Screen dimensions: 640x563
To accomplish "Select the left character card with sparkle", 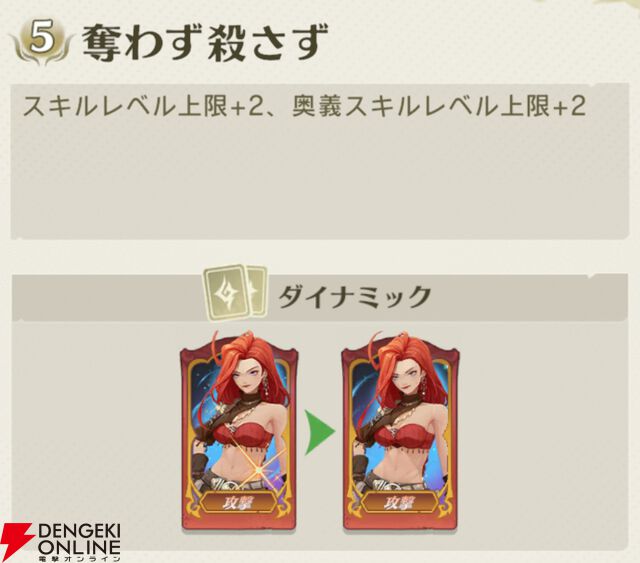I will pos(240,431).
